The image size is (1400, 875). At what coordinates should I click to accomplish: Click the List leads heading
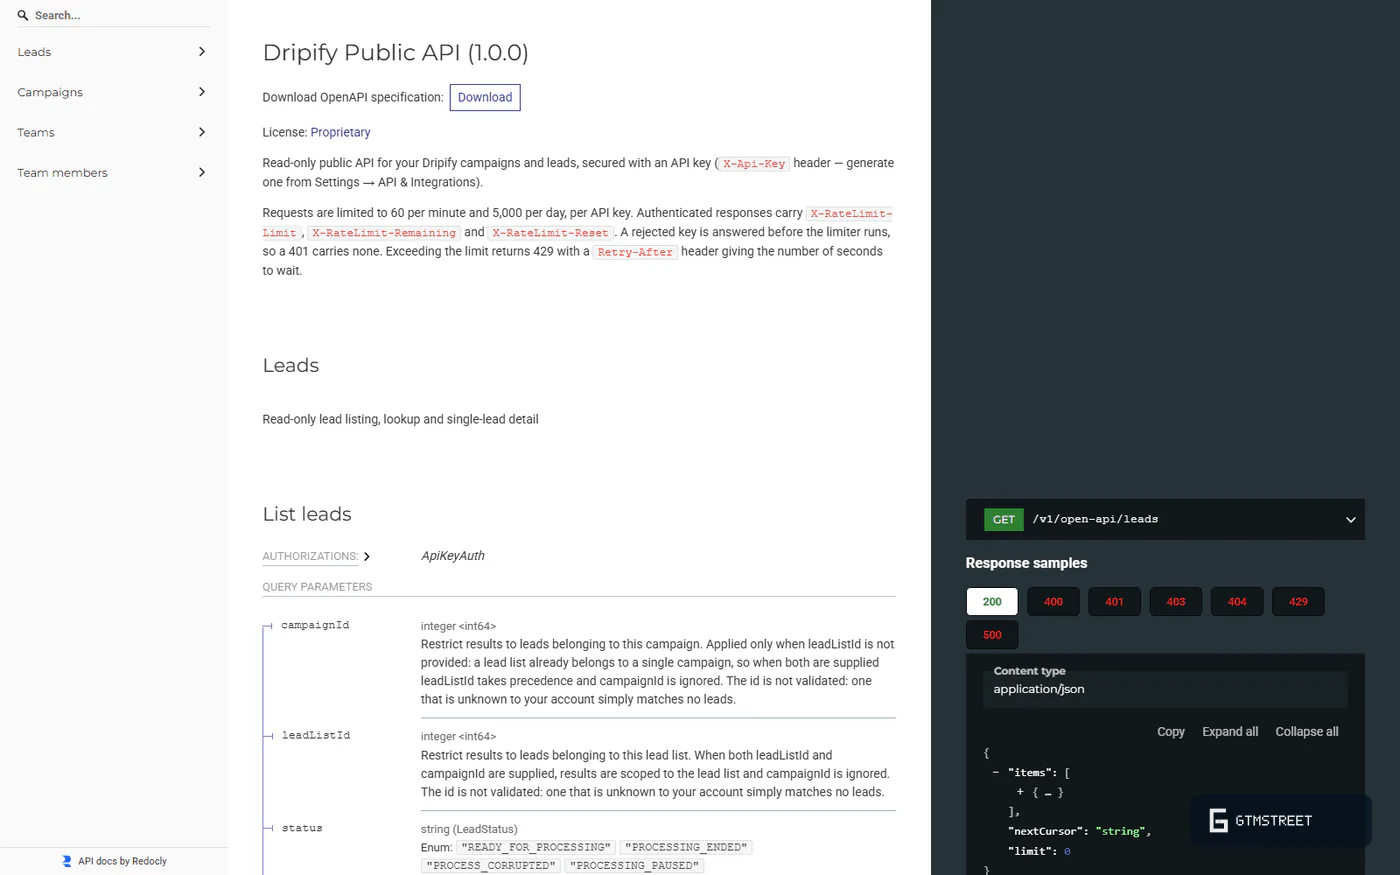click(x=307, y=514)
